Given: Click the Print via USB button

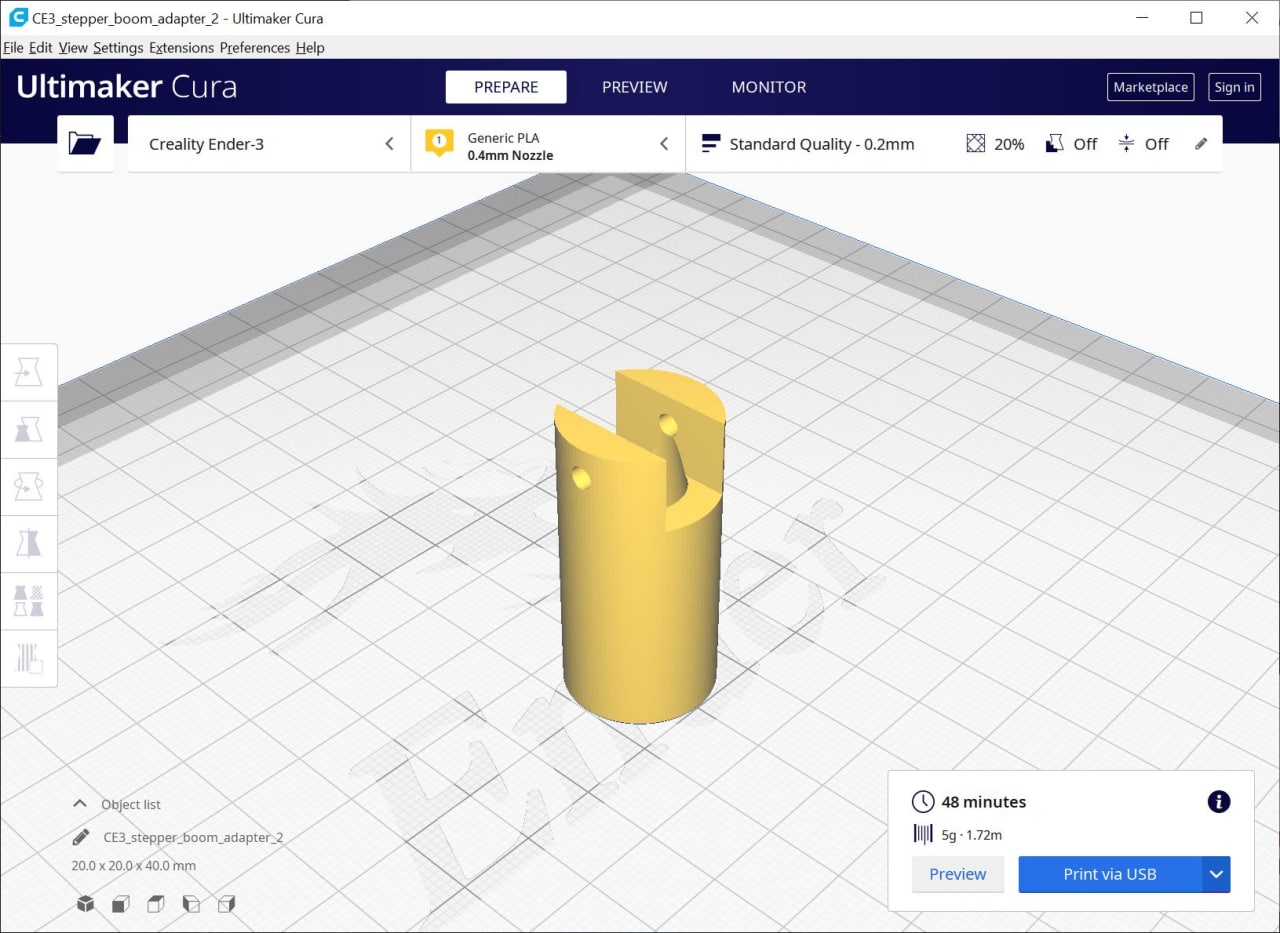Looking at the screenshot, I should click(x=1109, y=874).
